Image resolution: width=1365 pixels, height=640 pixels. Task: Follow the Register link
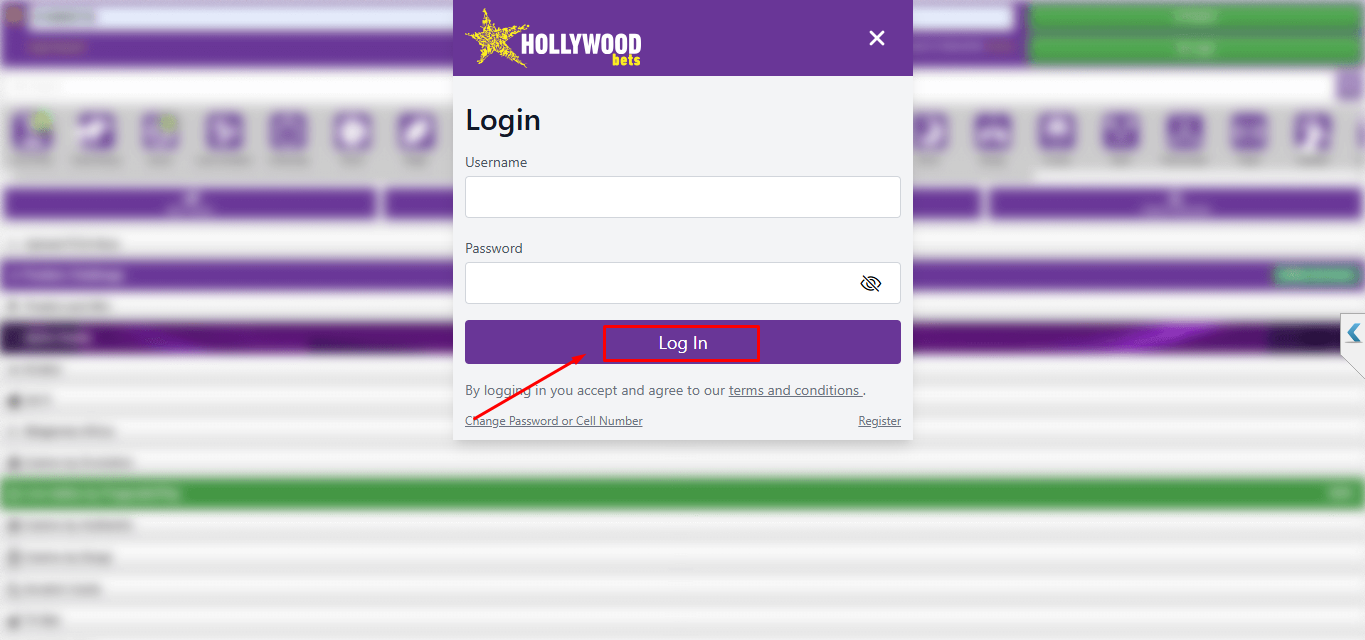[x=879, y=421]
